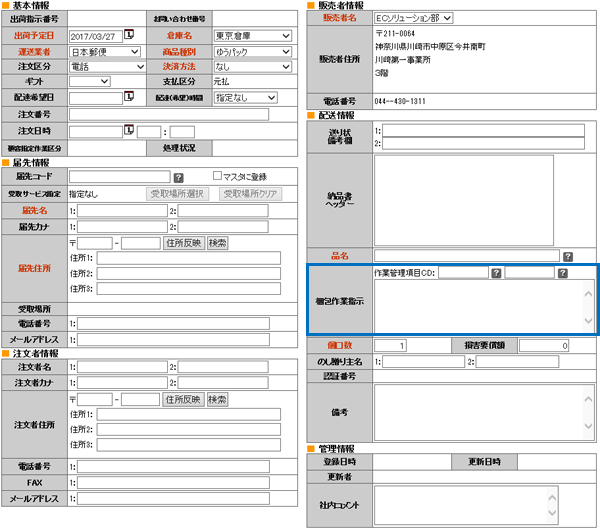Focus the 配達希望日 date field
This screenshot has height=531, width=600.
coord(96,98)
